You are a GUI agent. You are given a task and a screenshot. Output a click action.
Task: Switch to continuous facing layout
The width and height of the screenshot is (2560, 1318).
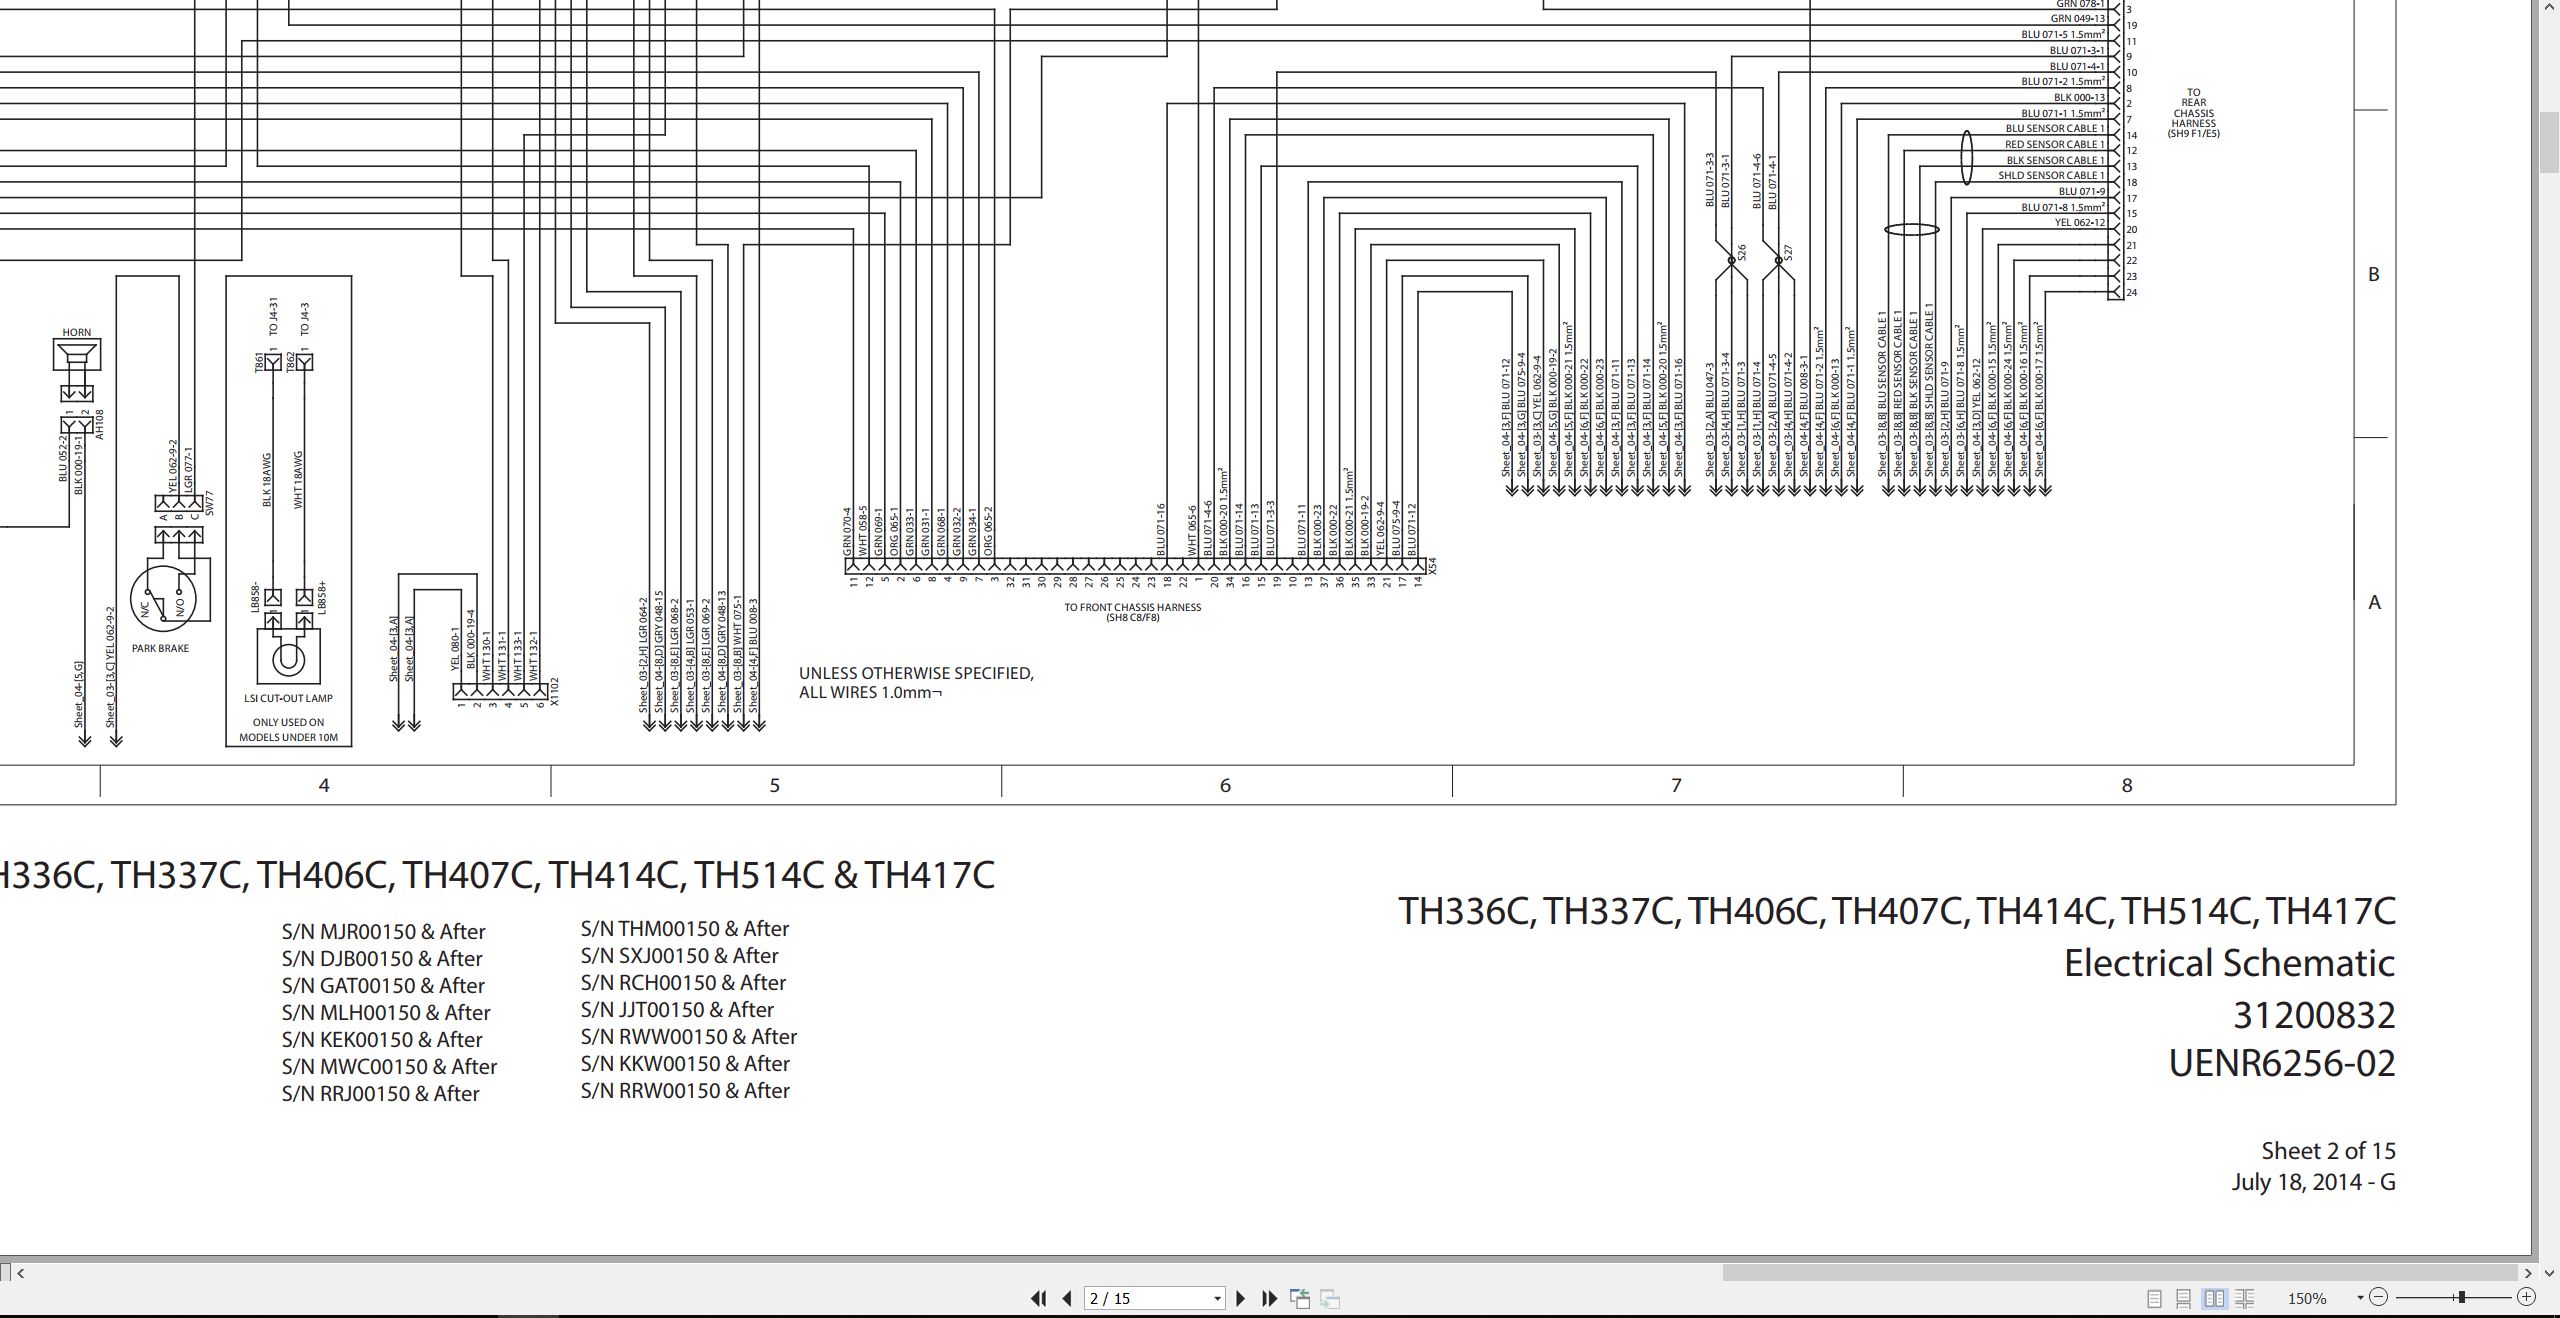[2244, 1298]
